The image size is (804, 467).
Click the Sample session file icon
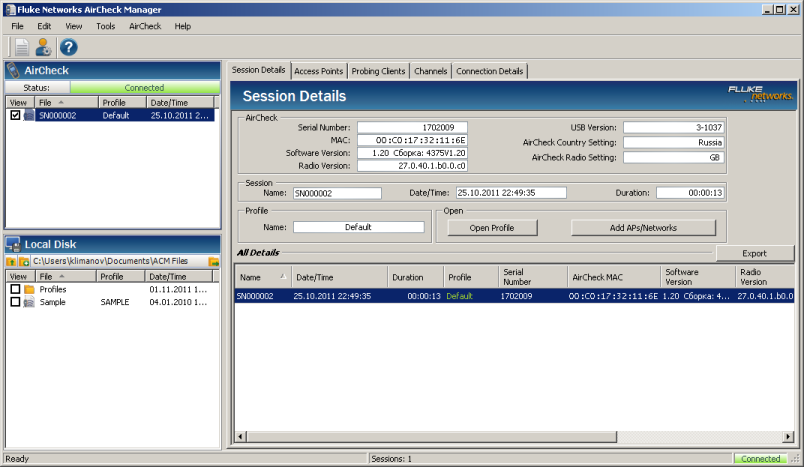(30, 302)
